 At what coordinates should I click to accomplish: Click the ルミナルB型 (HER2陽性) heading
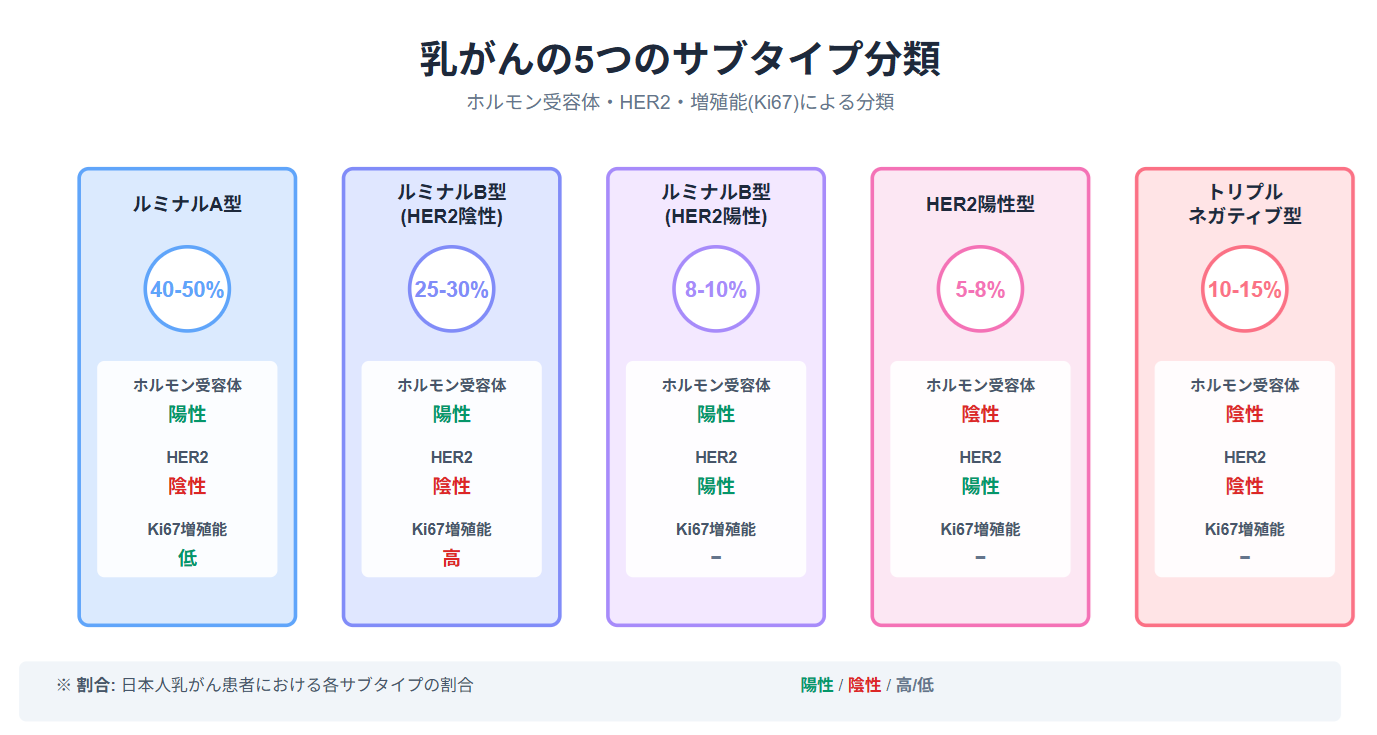716,204
